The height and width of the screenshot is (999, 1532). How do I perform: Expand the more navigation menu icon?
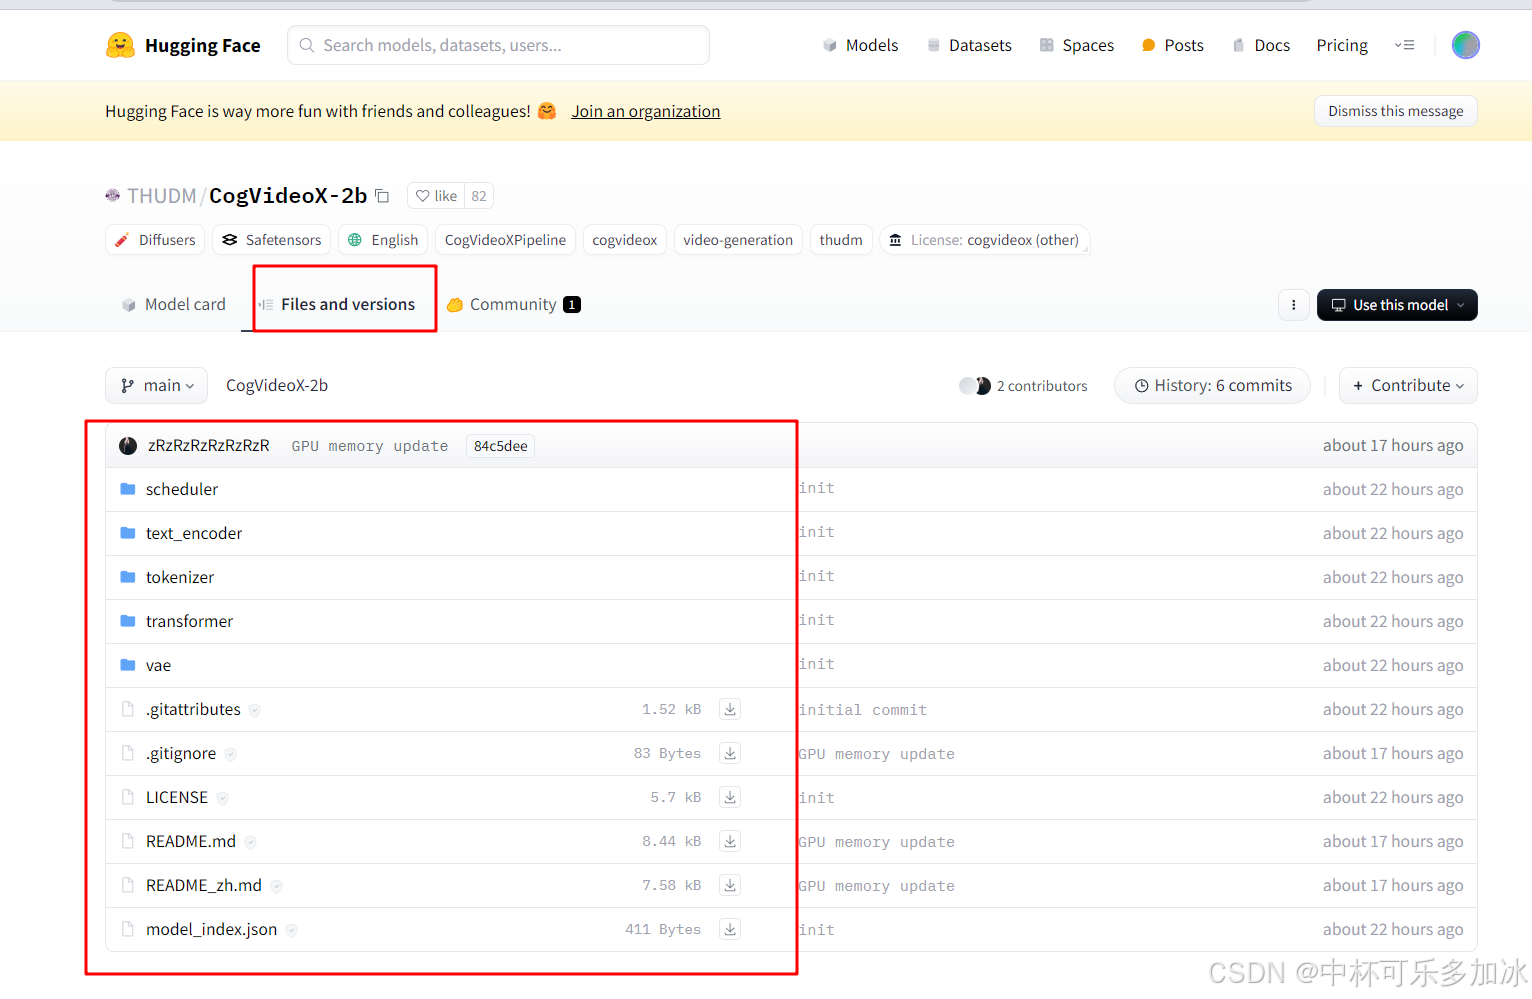[x=1405, y=45]
